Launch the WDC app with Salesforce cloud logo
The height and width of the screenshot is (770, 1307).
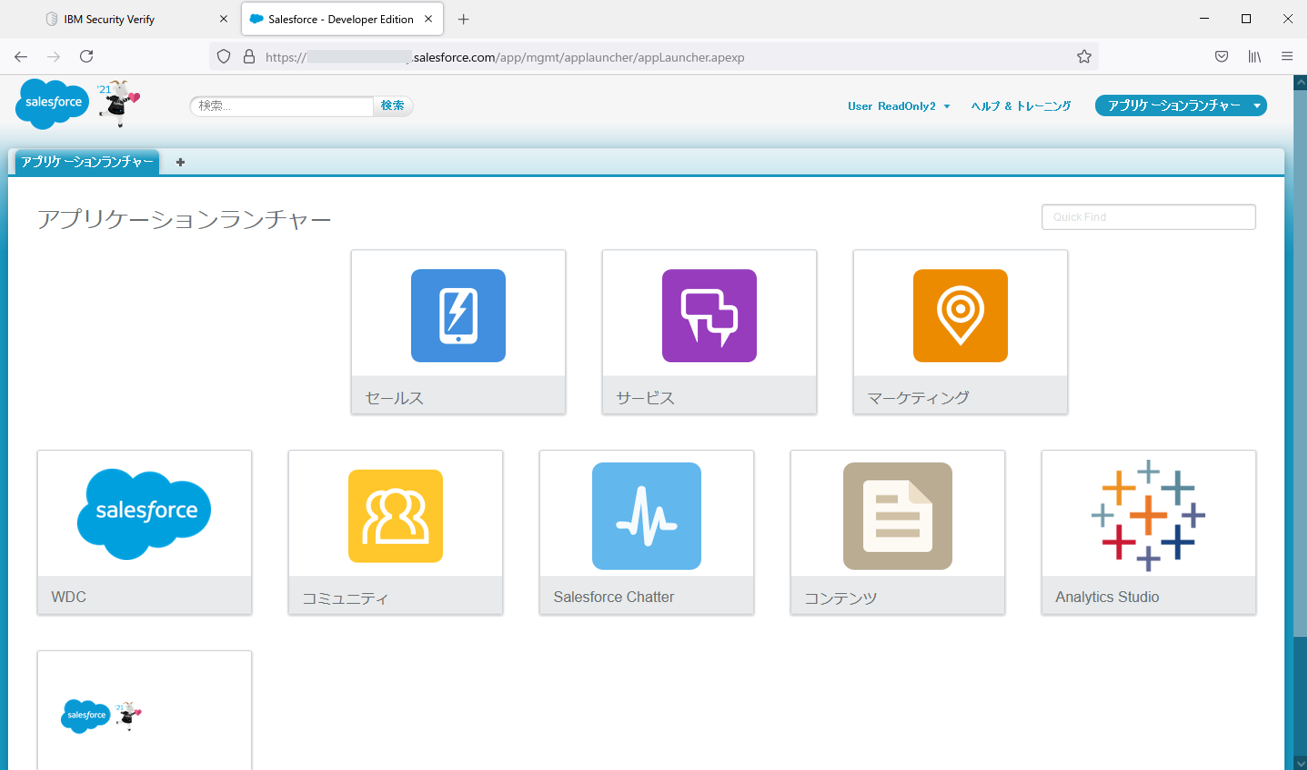pyautogui.click(x=144, y=514)
